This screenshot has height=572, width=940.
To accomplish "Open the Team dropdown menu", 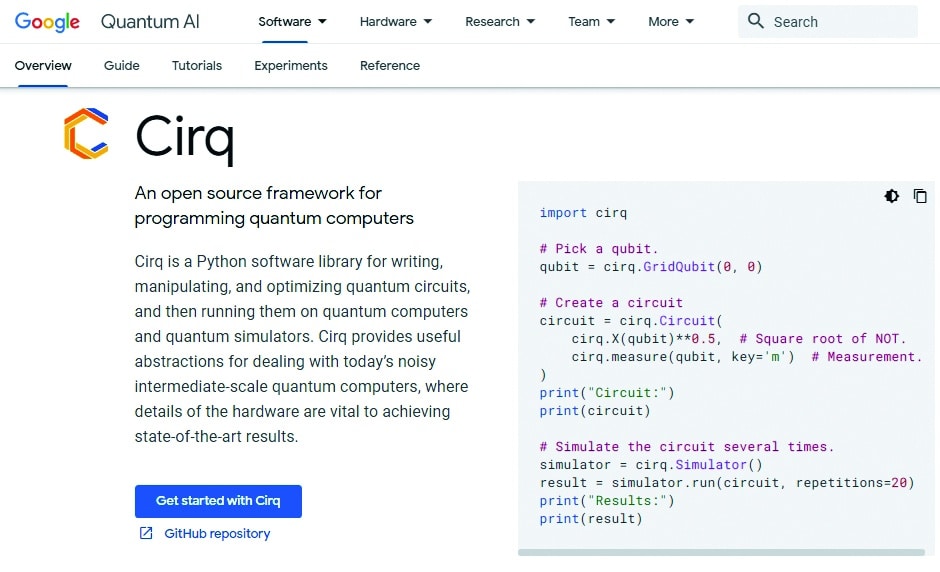I will tap(591, 21).
